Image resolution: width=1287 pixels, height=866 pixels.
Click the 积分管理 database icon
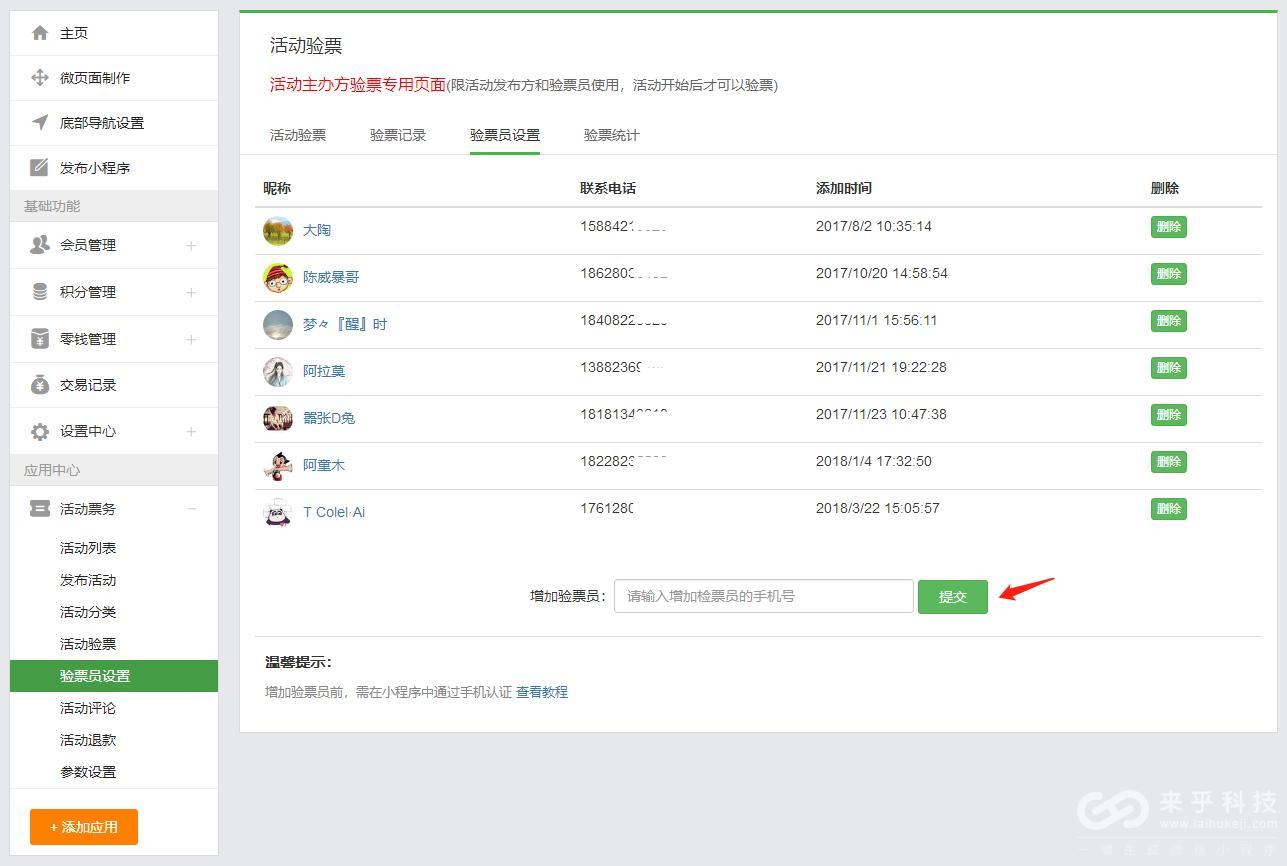[x=40, y=292]
